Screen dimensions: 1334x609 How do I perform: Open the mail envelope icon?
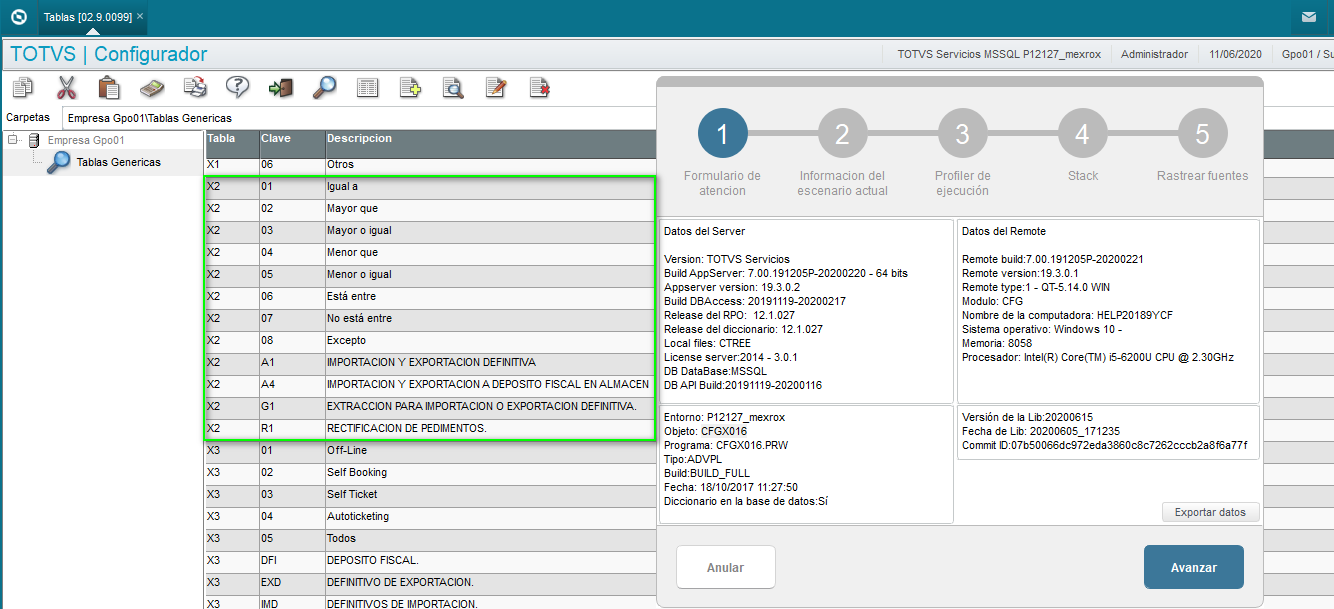(1309, 17)
